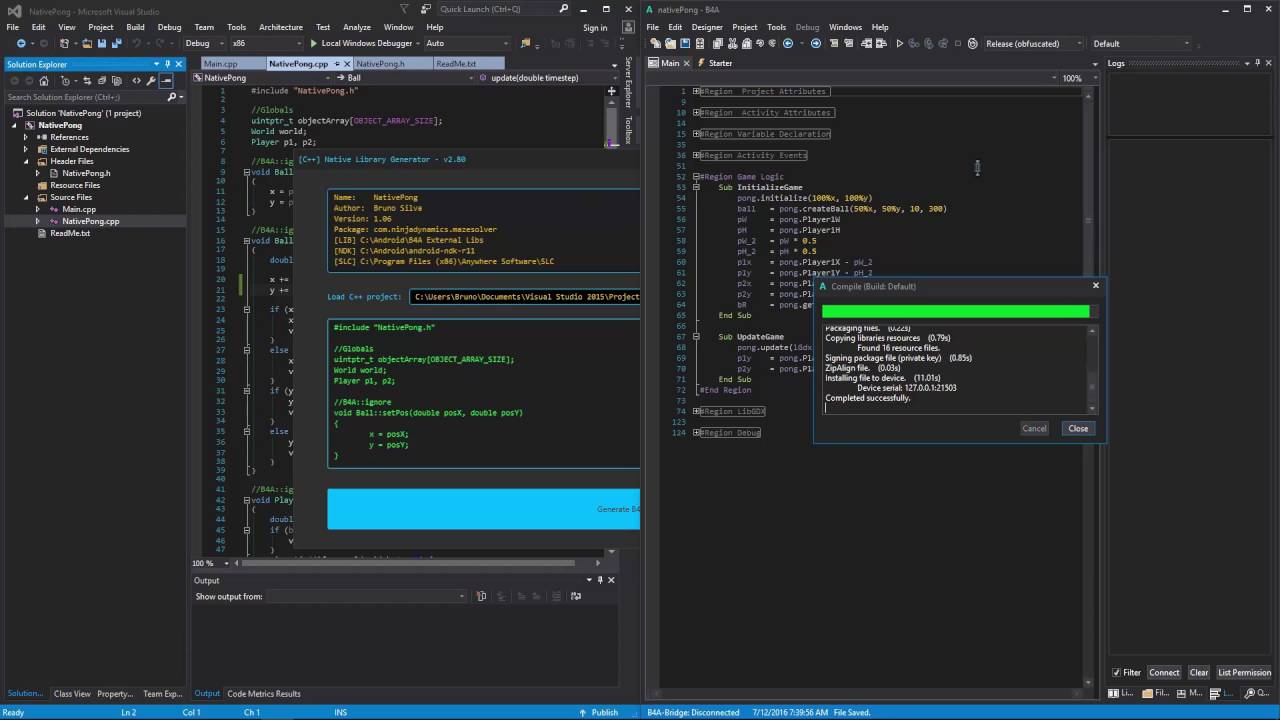Screen dimensions: 1280x720
Task: Expand Header Files folder in Solution Explorer
Action: [26, 161]
